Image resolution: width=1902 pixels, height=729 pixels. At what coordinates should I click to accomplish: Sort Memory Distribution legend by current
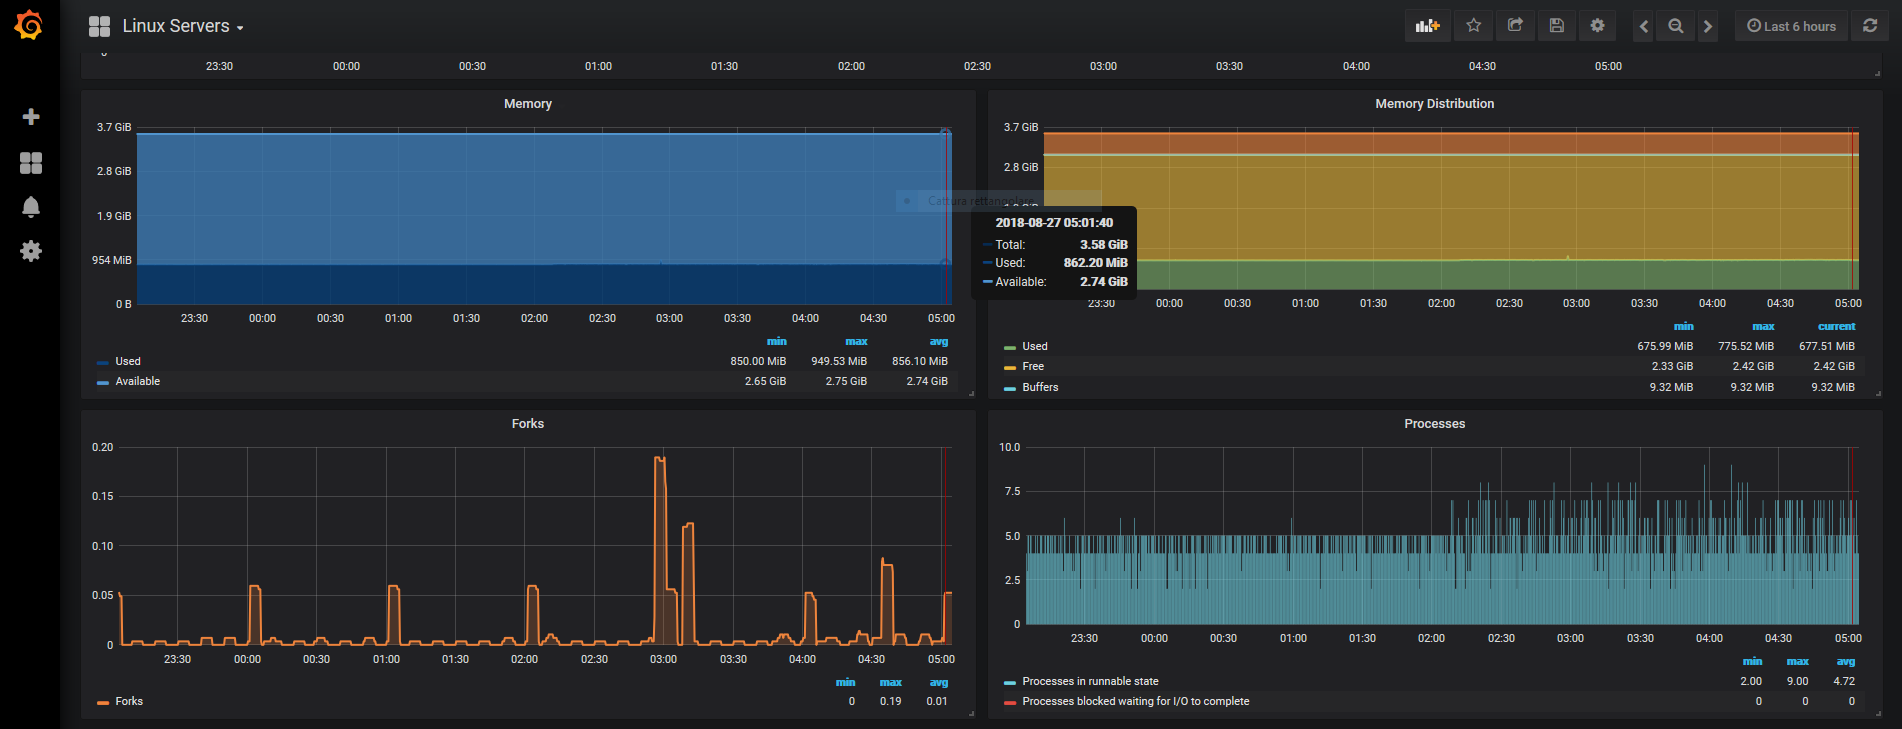click(x=1836, y=326)
